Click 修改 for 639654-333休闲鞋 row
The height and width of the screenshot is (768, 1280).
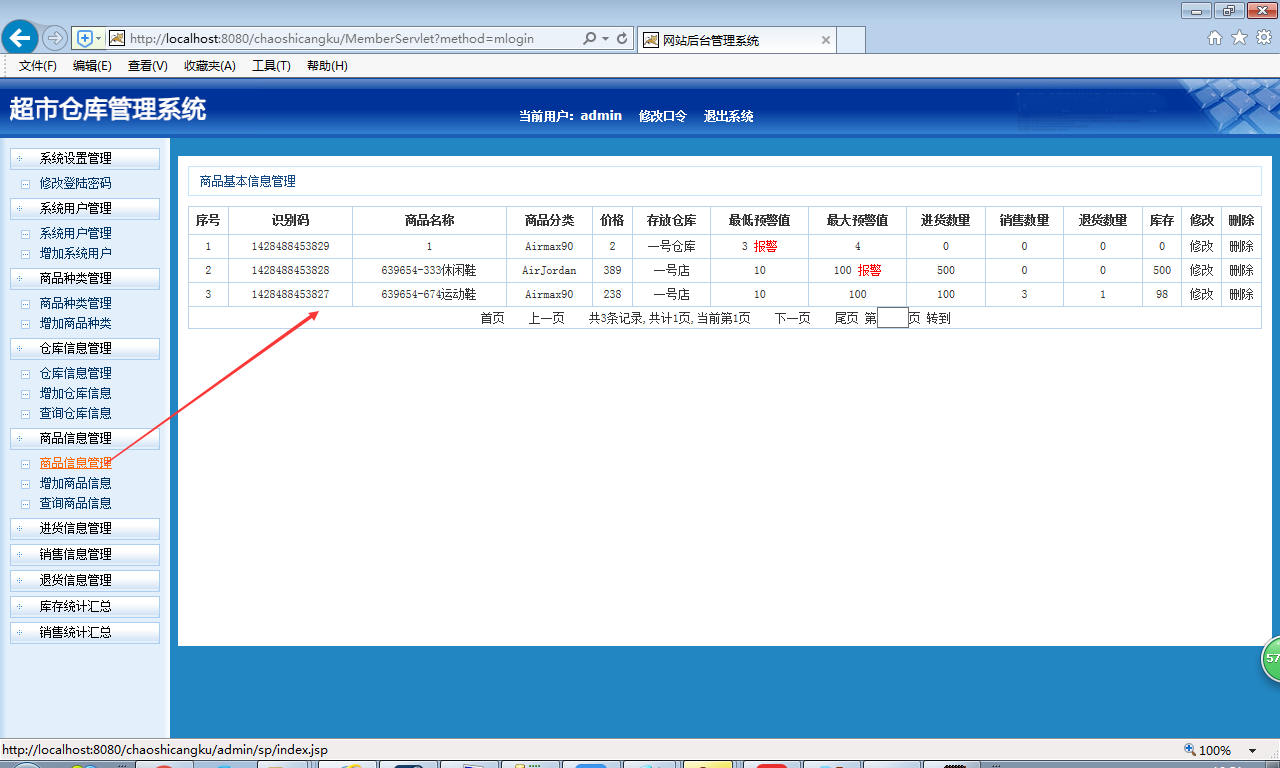[x=1201, y=270]
